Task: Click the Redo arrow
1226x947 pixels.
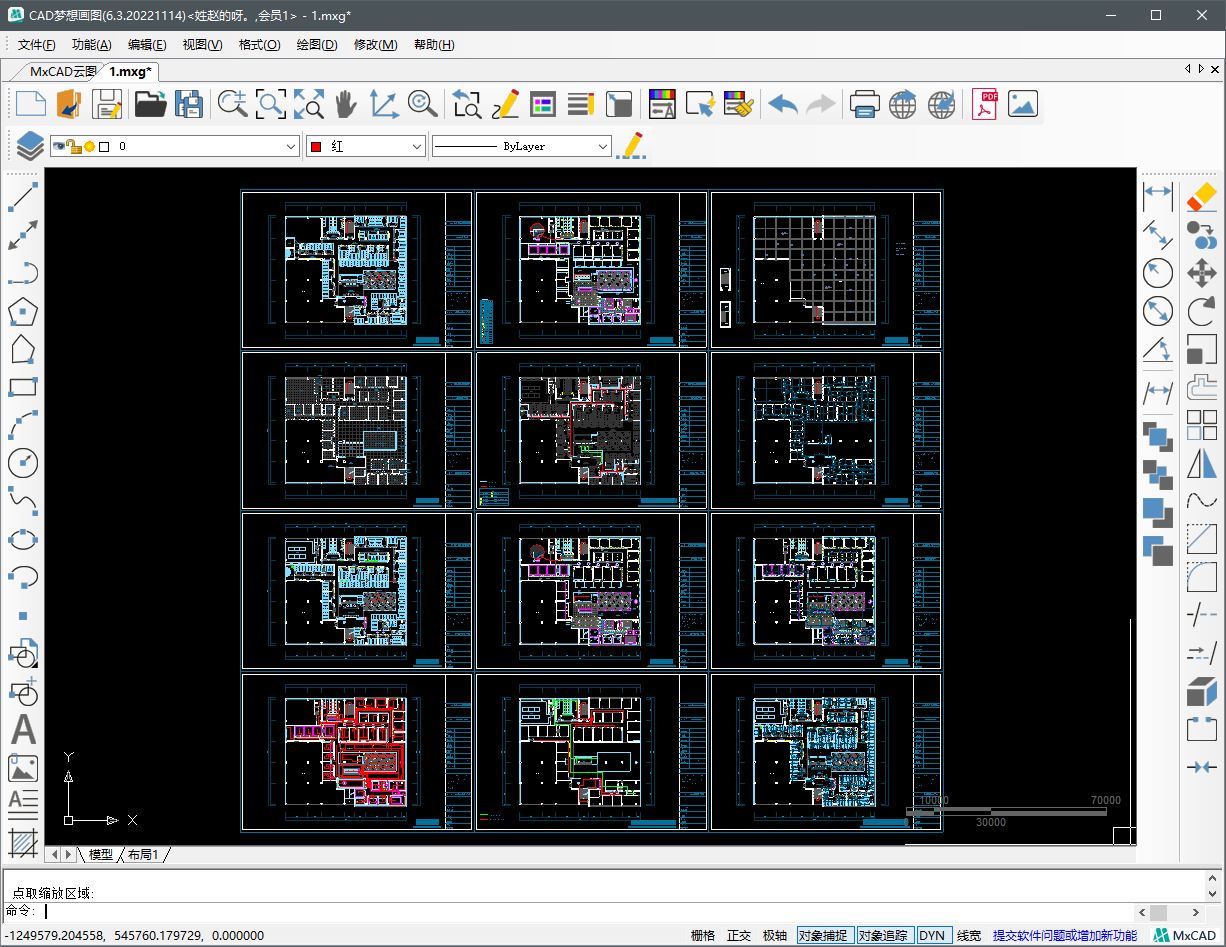Action: pyautogui.click(x=821, y=104)
